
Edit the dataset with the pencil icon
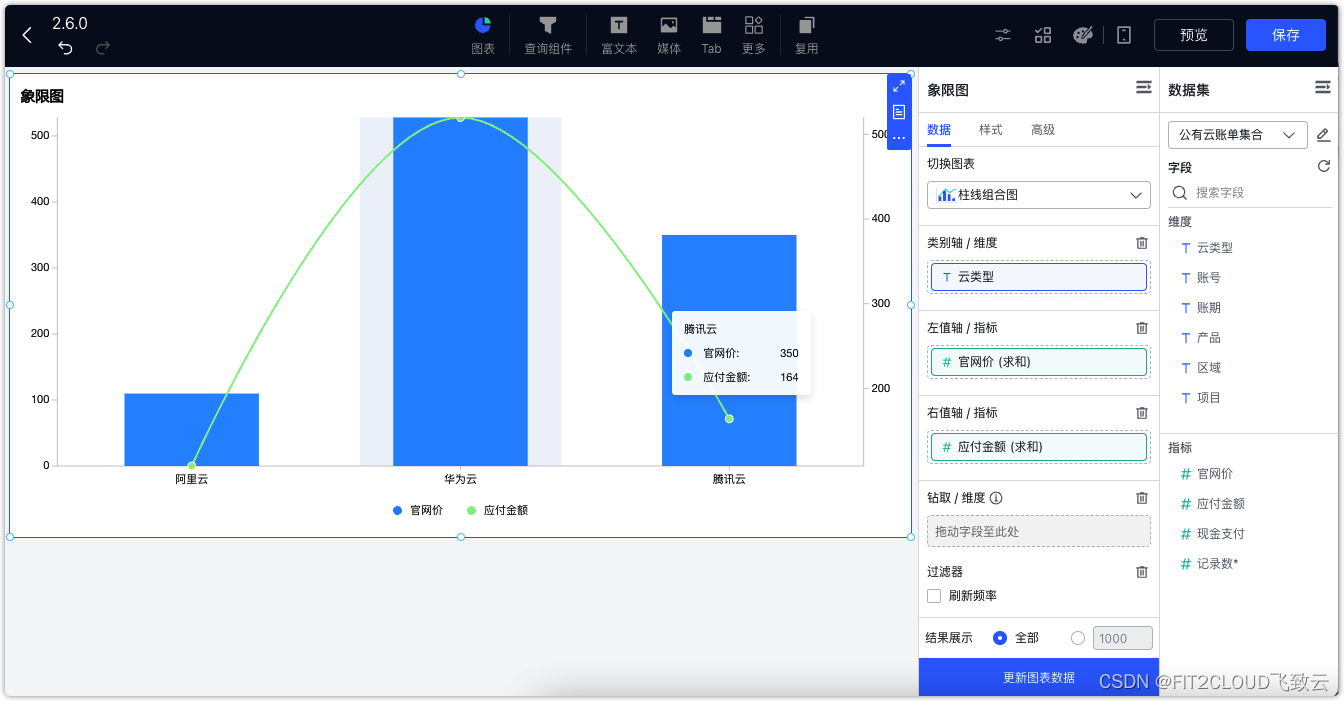point(1323,134)
